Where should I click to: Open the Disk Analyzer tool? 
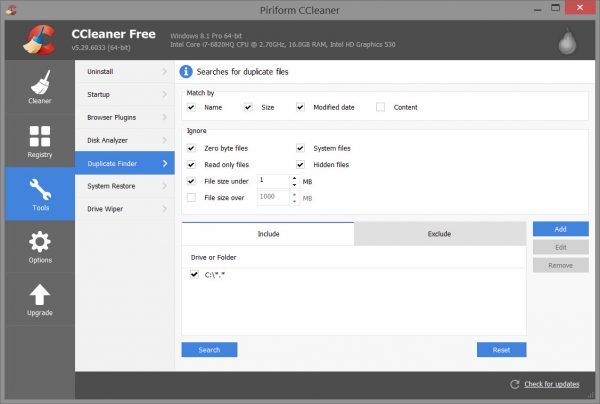tap(124, 140)
